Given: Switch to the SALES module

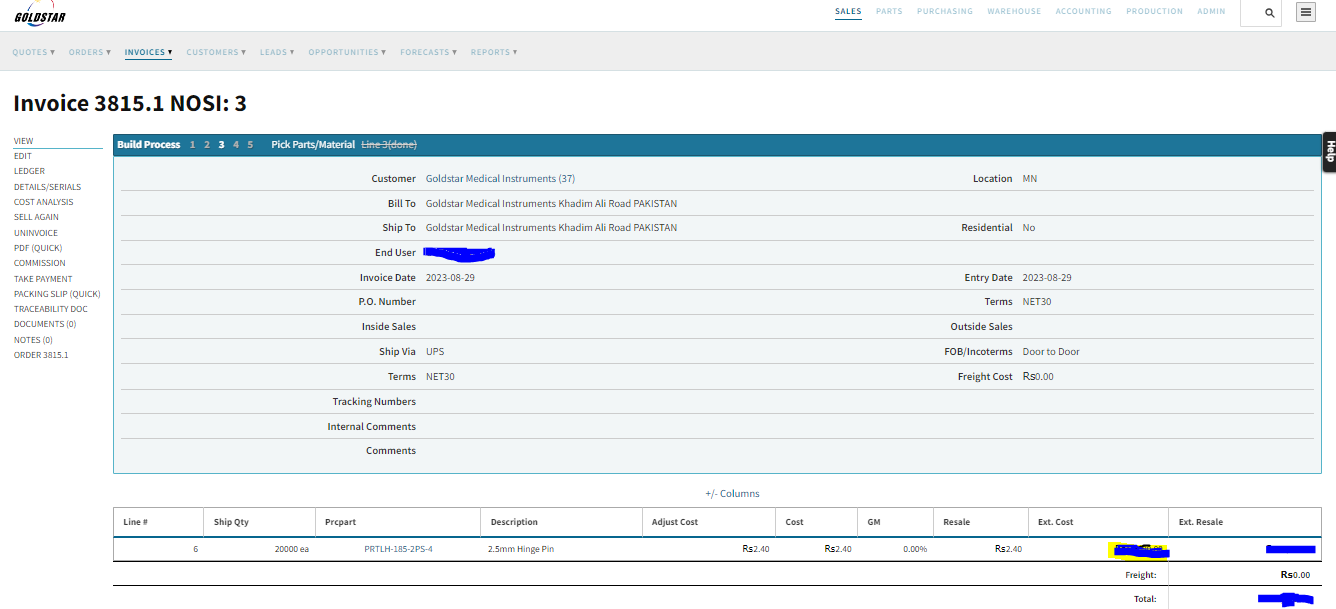Looking at the screenshot, I should click(x=848, y=12).
